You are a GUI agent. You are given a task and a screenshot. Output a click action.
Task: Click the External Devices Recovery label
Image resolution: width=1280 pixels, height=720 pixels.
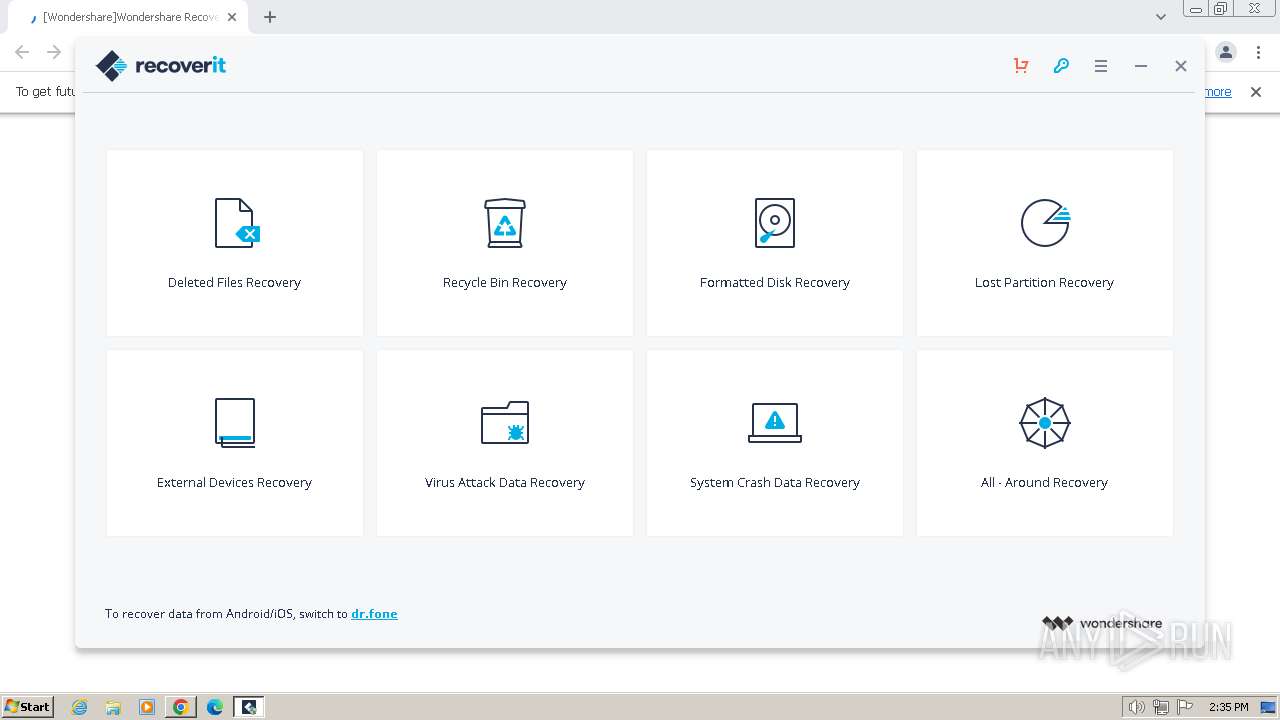234,483
